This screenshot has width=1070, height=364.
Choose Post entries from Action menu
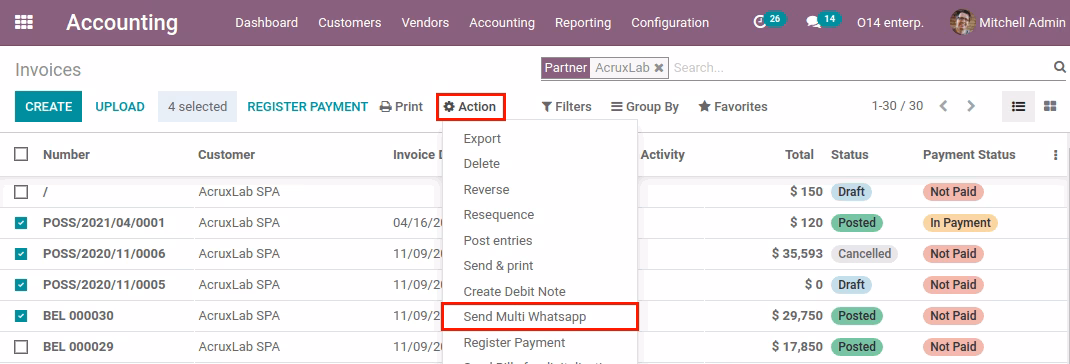(540, 240)
